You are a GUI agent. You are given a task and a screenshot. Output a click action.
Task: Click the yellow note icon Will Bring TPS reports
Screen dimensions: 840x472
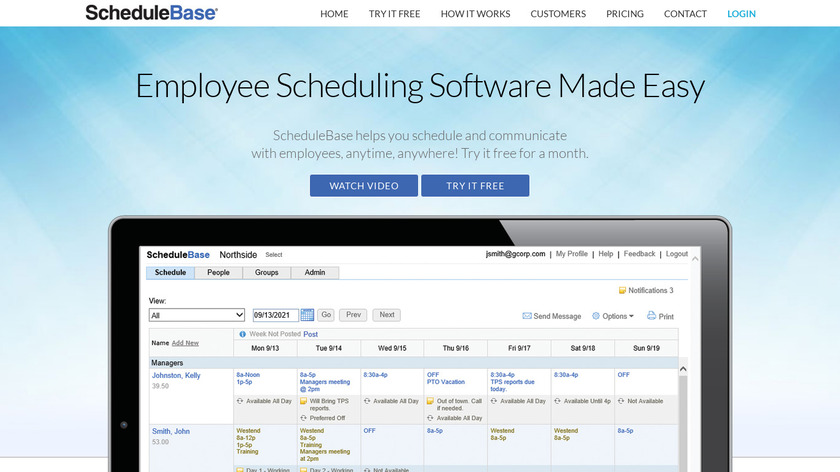(303, 401)
